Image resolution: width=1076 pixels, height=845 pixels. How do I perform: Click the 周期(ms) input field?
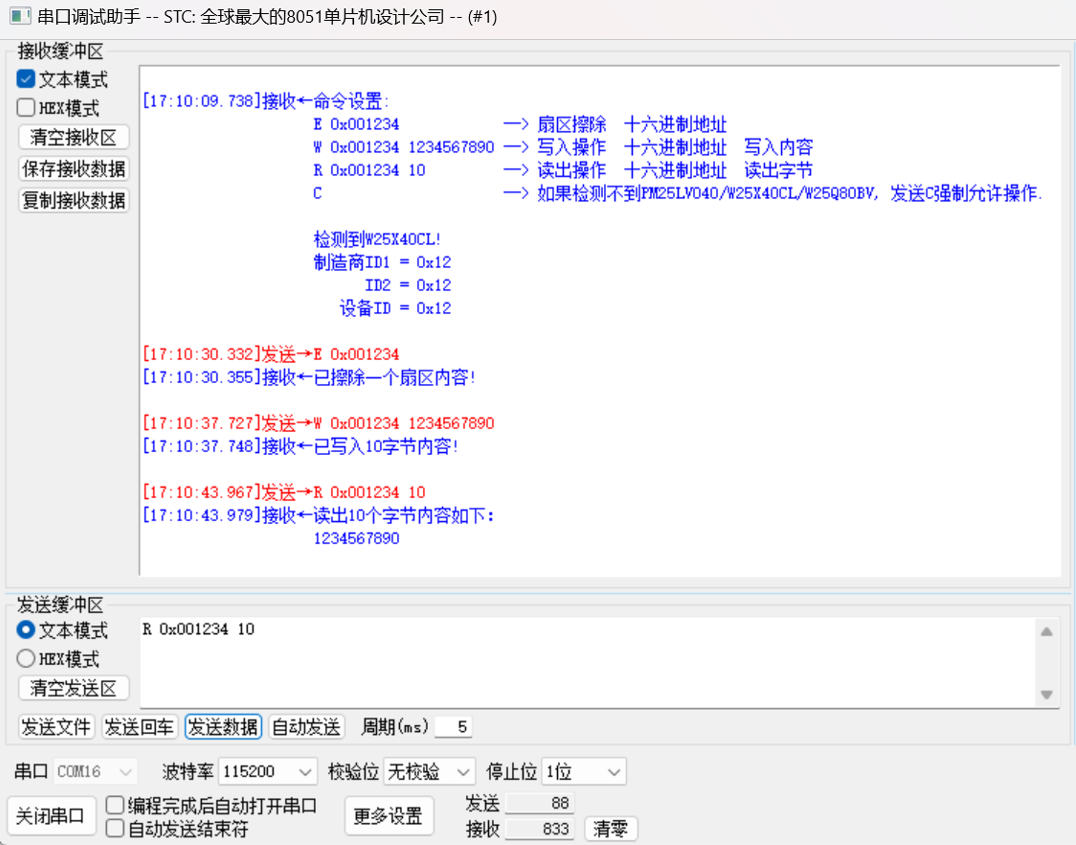453,727
